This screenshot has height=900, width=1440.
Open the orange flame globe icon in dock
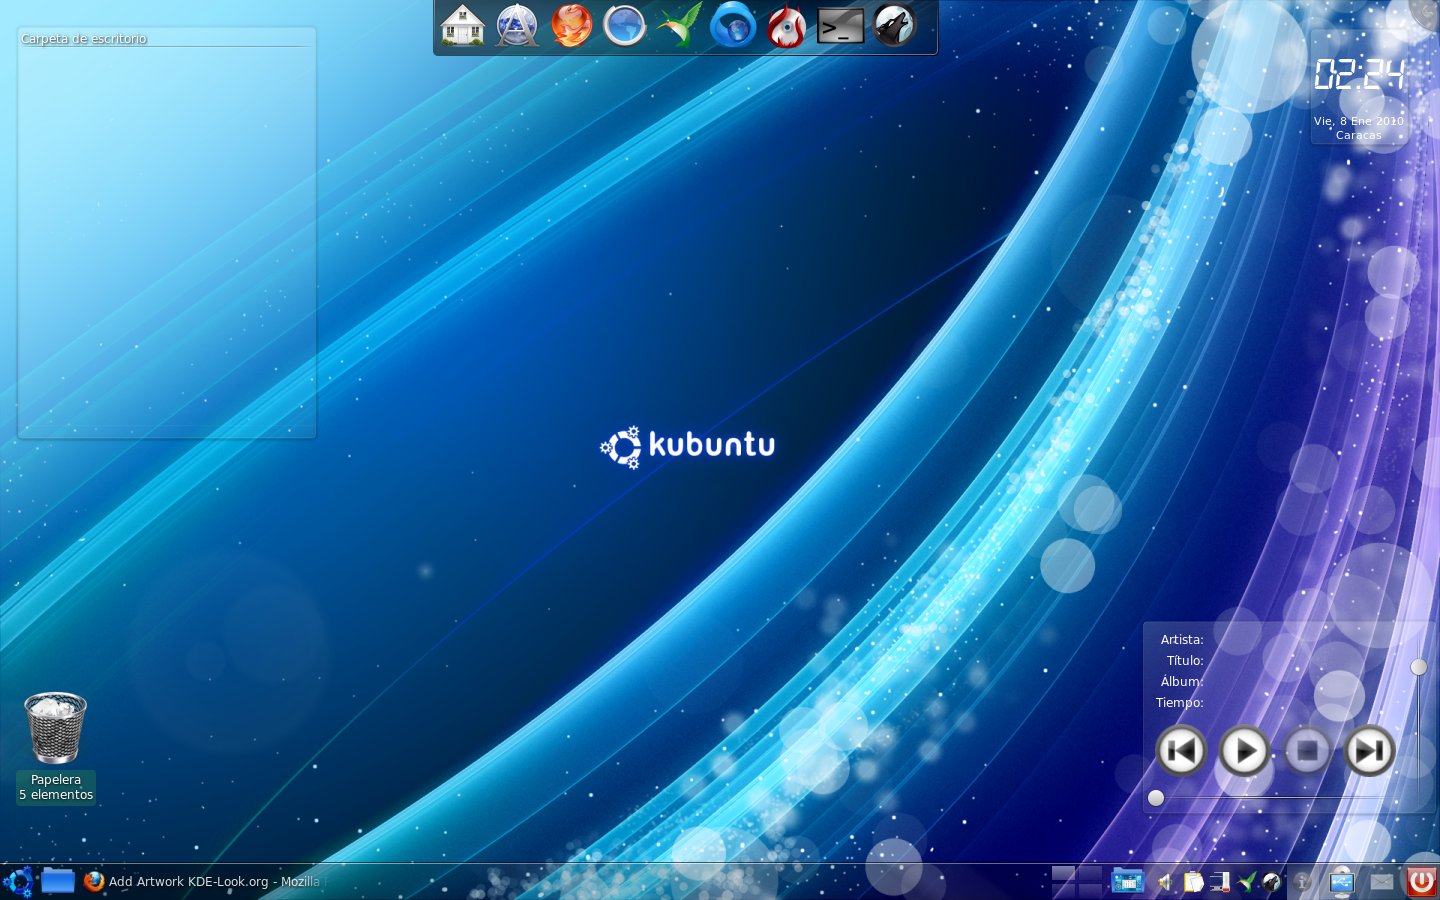[x=571, y=25]
